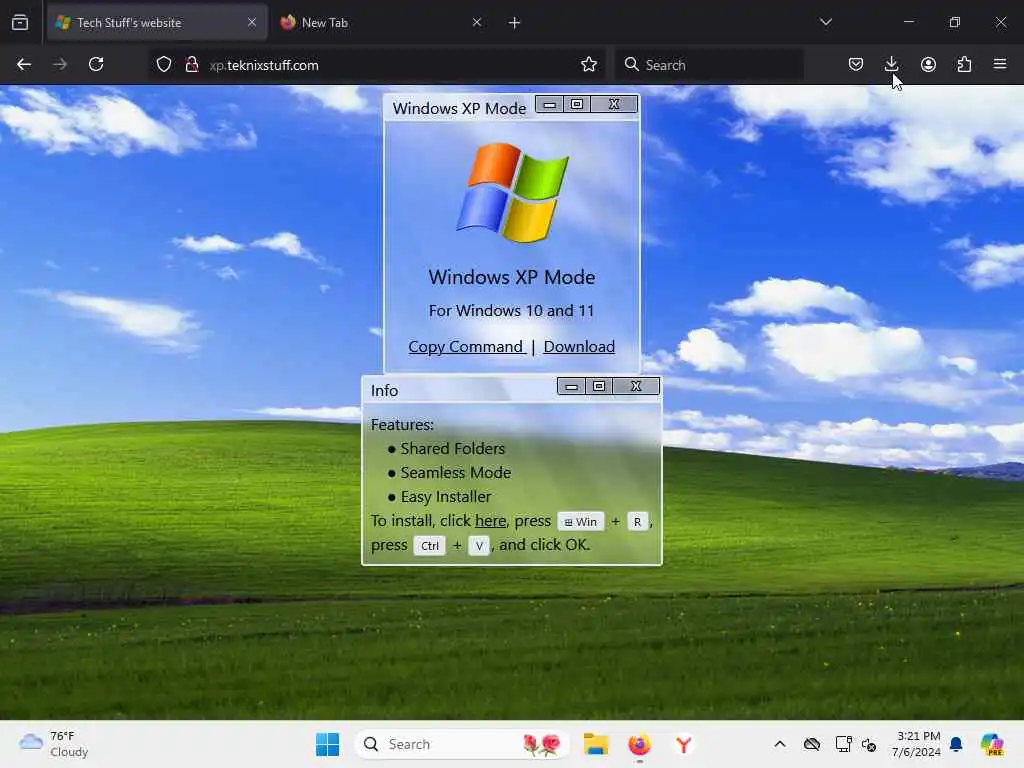Close the New Tab tab
Screen dimensions: 1024x768
tap(477, 22)
